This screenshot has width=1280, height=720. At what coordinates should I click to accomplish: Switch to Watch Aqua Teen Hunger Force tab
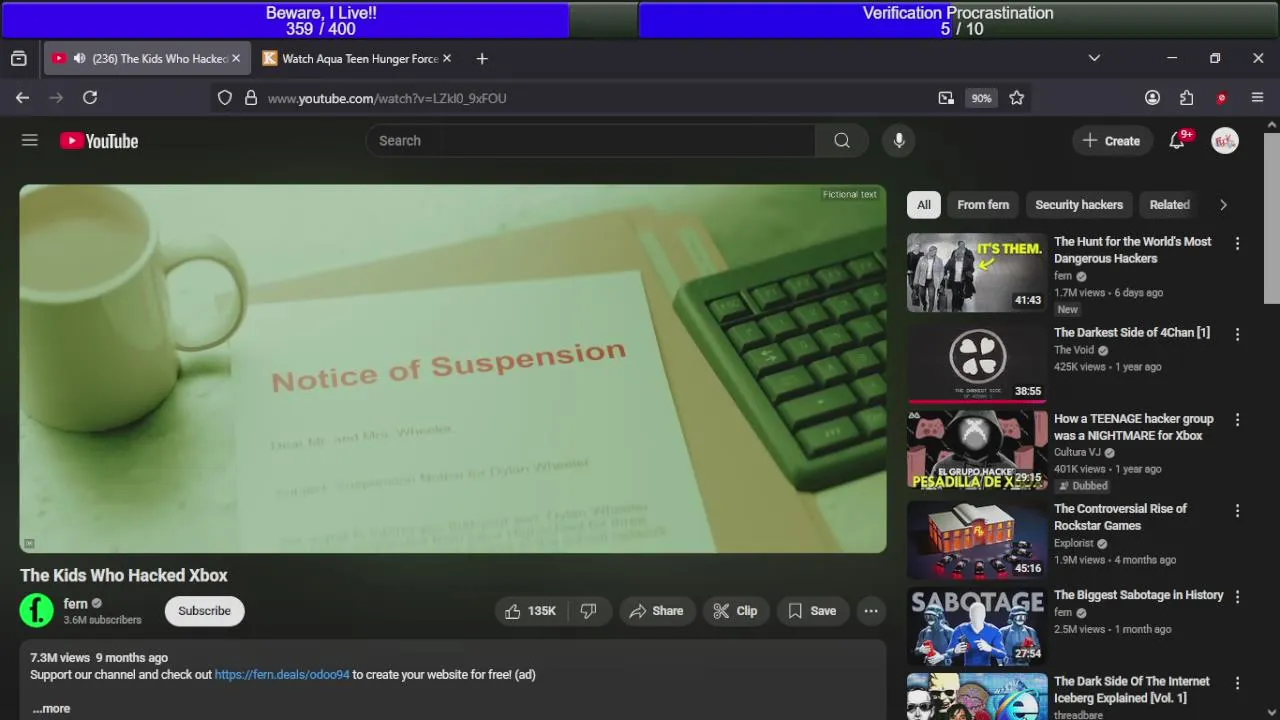point(357,59)
